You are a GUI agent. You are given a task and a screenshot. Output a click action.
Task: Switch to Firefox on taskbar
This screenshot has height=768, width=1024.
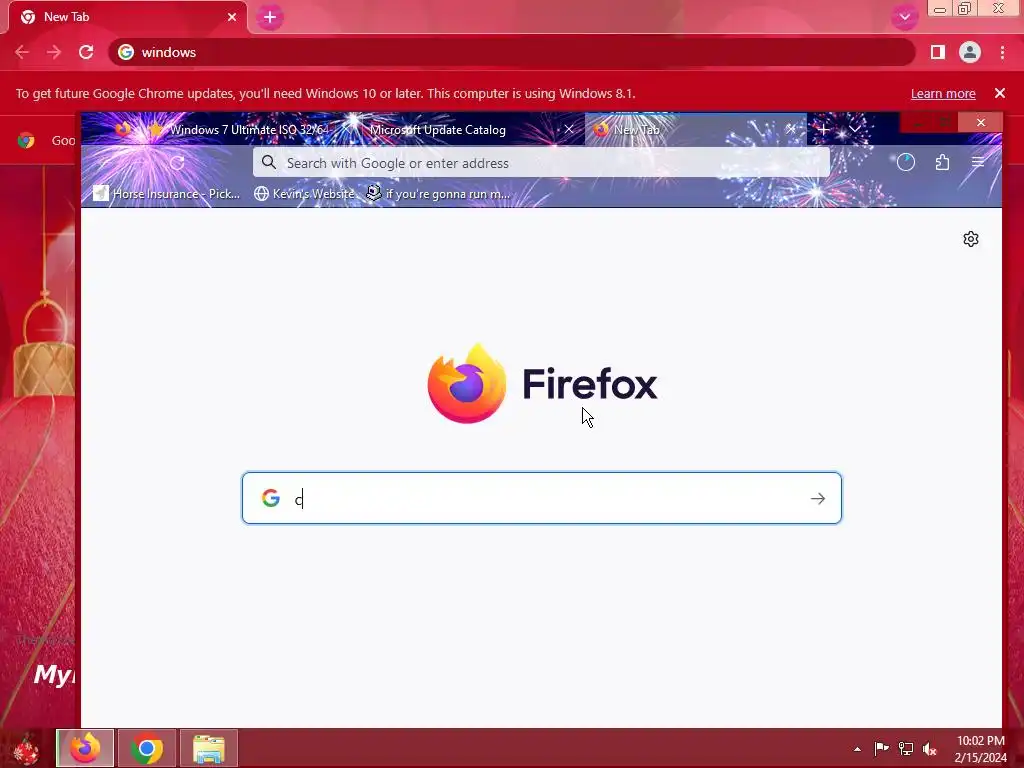pos(85,748)
